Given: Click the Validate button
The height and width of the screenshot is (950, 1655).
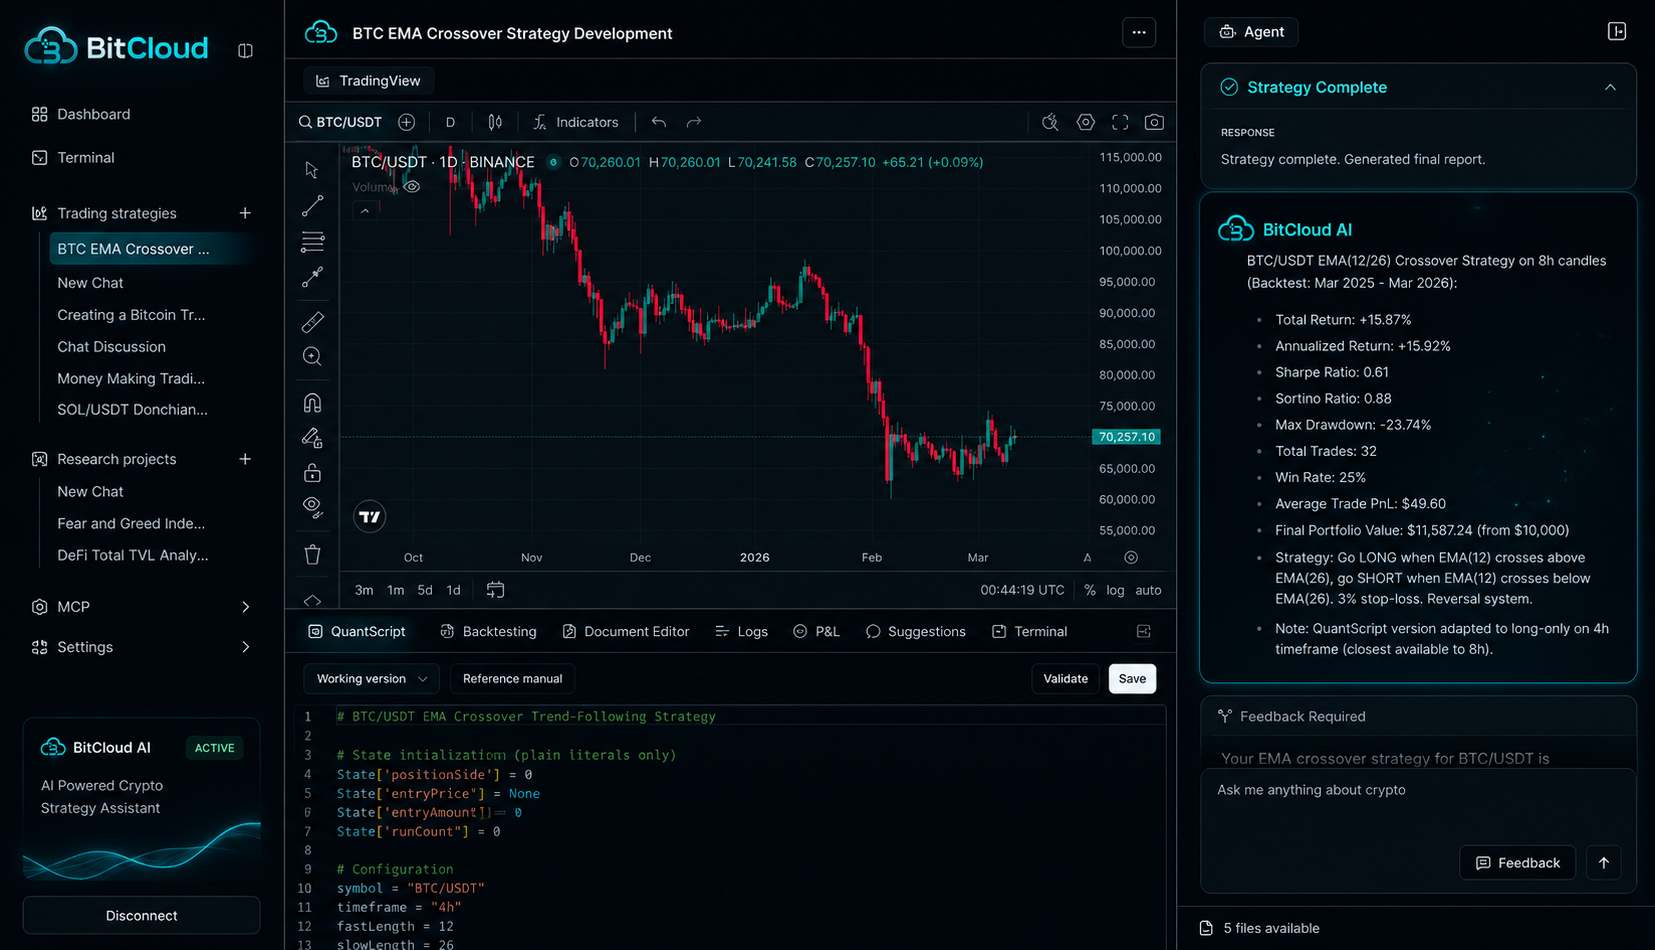Looking at the screenshot, I should pos(1065,679).
